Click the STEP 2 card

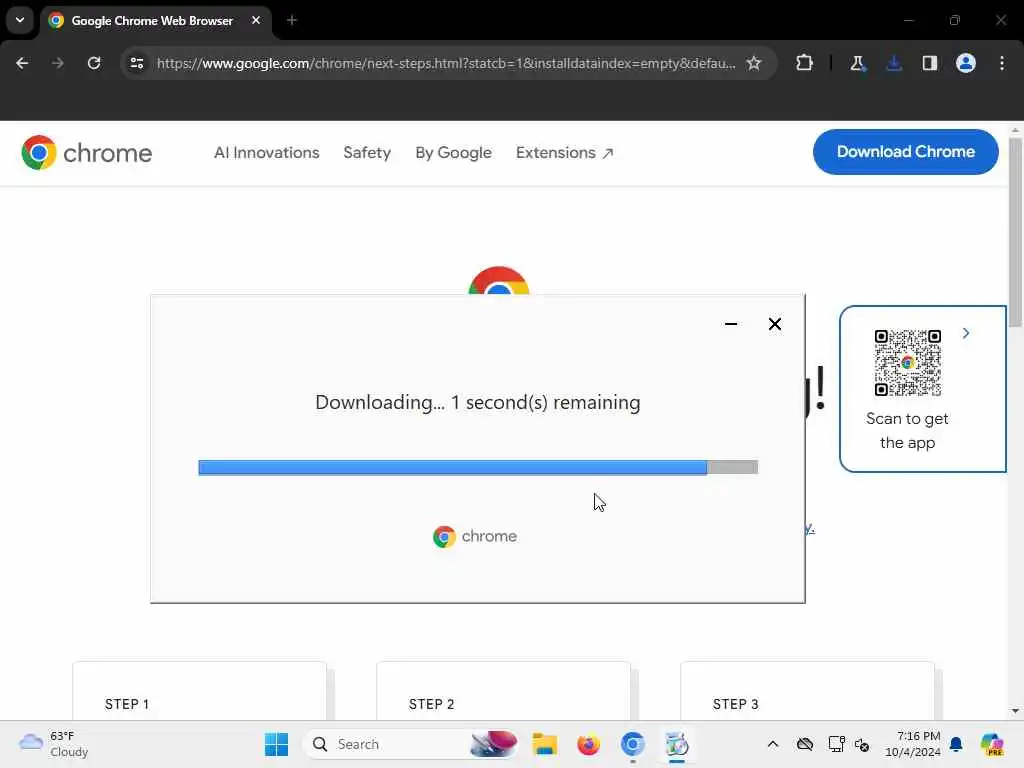(504, 692)
